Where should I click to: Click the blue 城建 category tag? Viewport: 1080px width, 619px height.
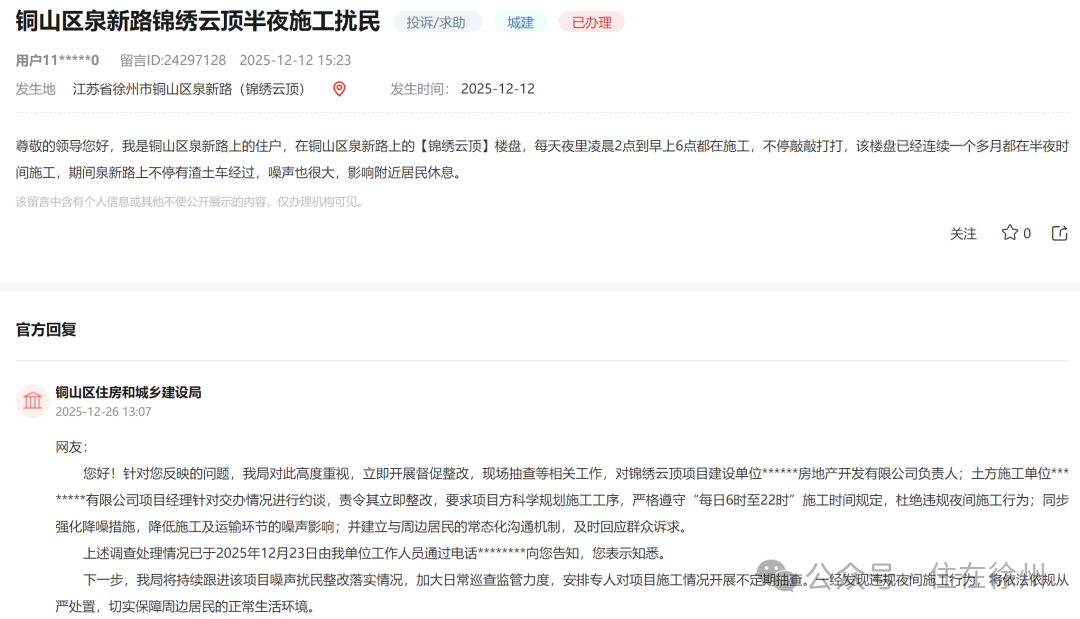[x=520, y=21]
